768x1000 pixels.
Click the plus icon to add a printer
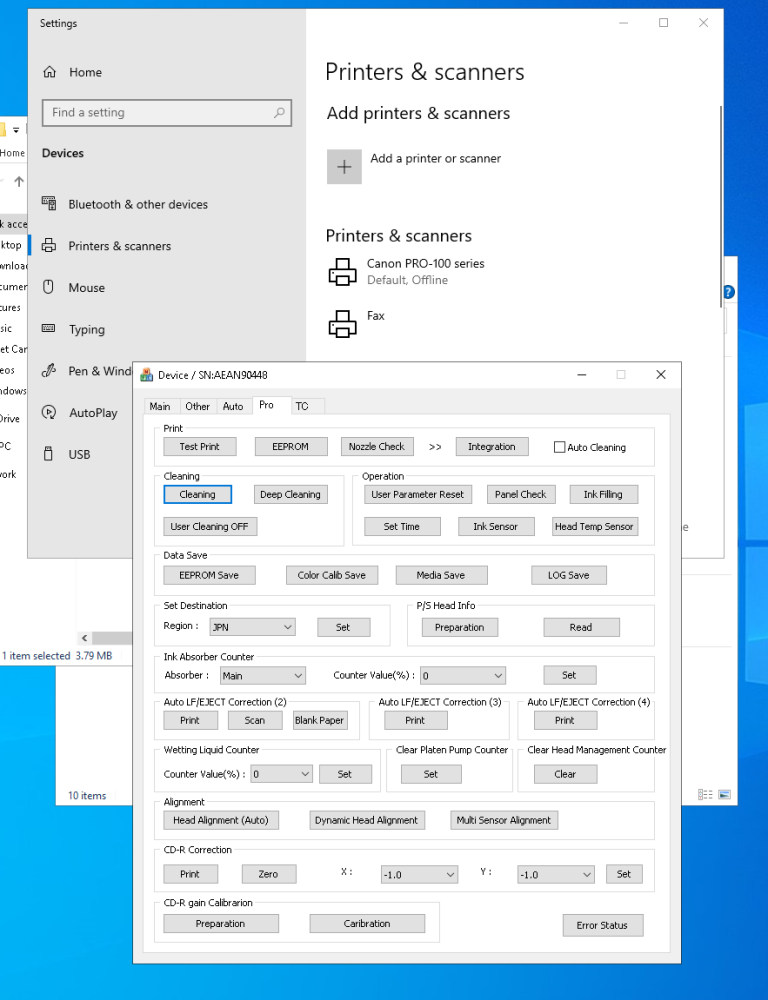[344, 167]
